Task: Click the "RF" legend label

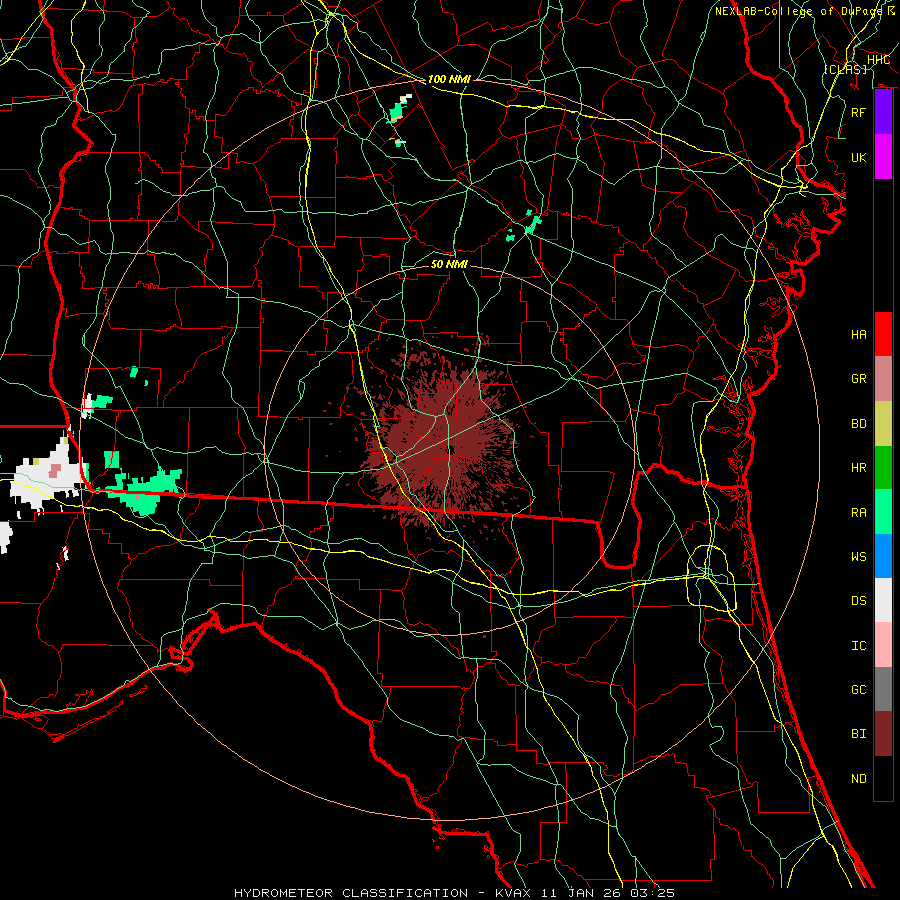Action: tap(858, 112)
